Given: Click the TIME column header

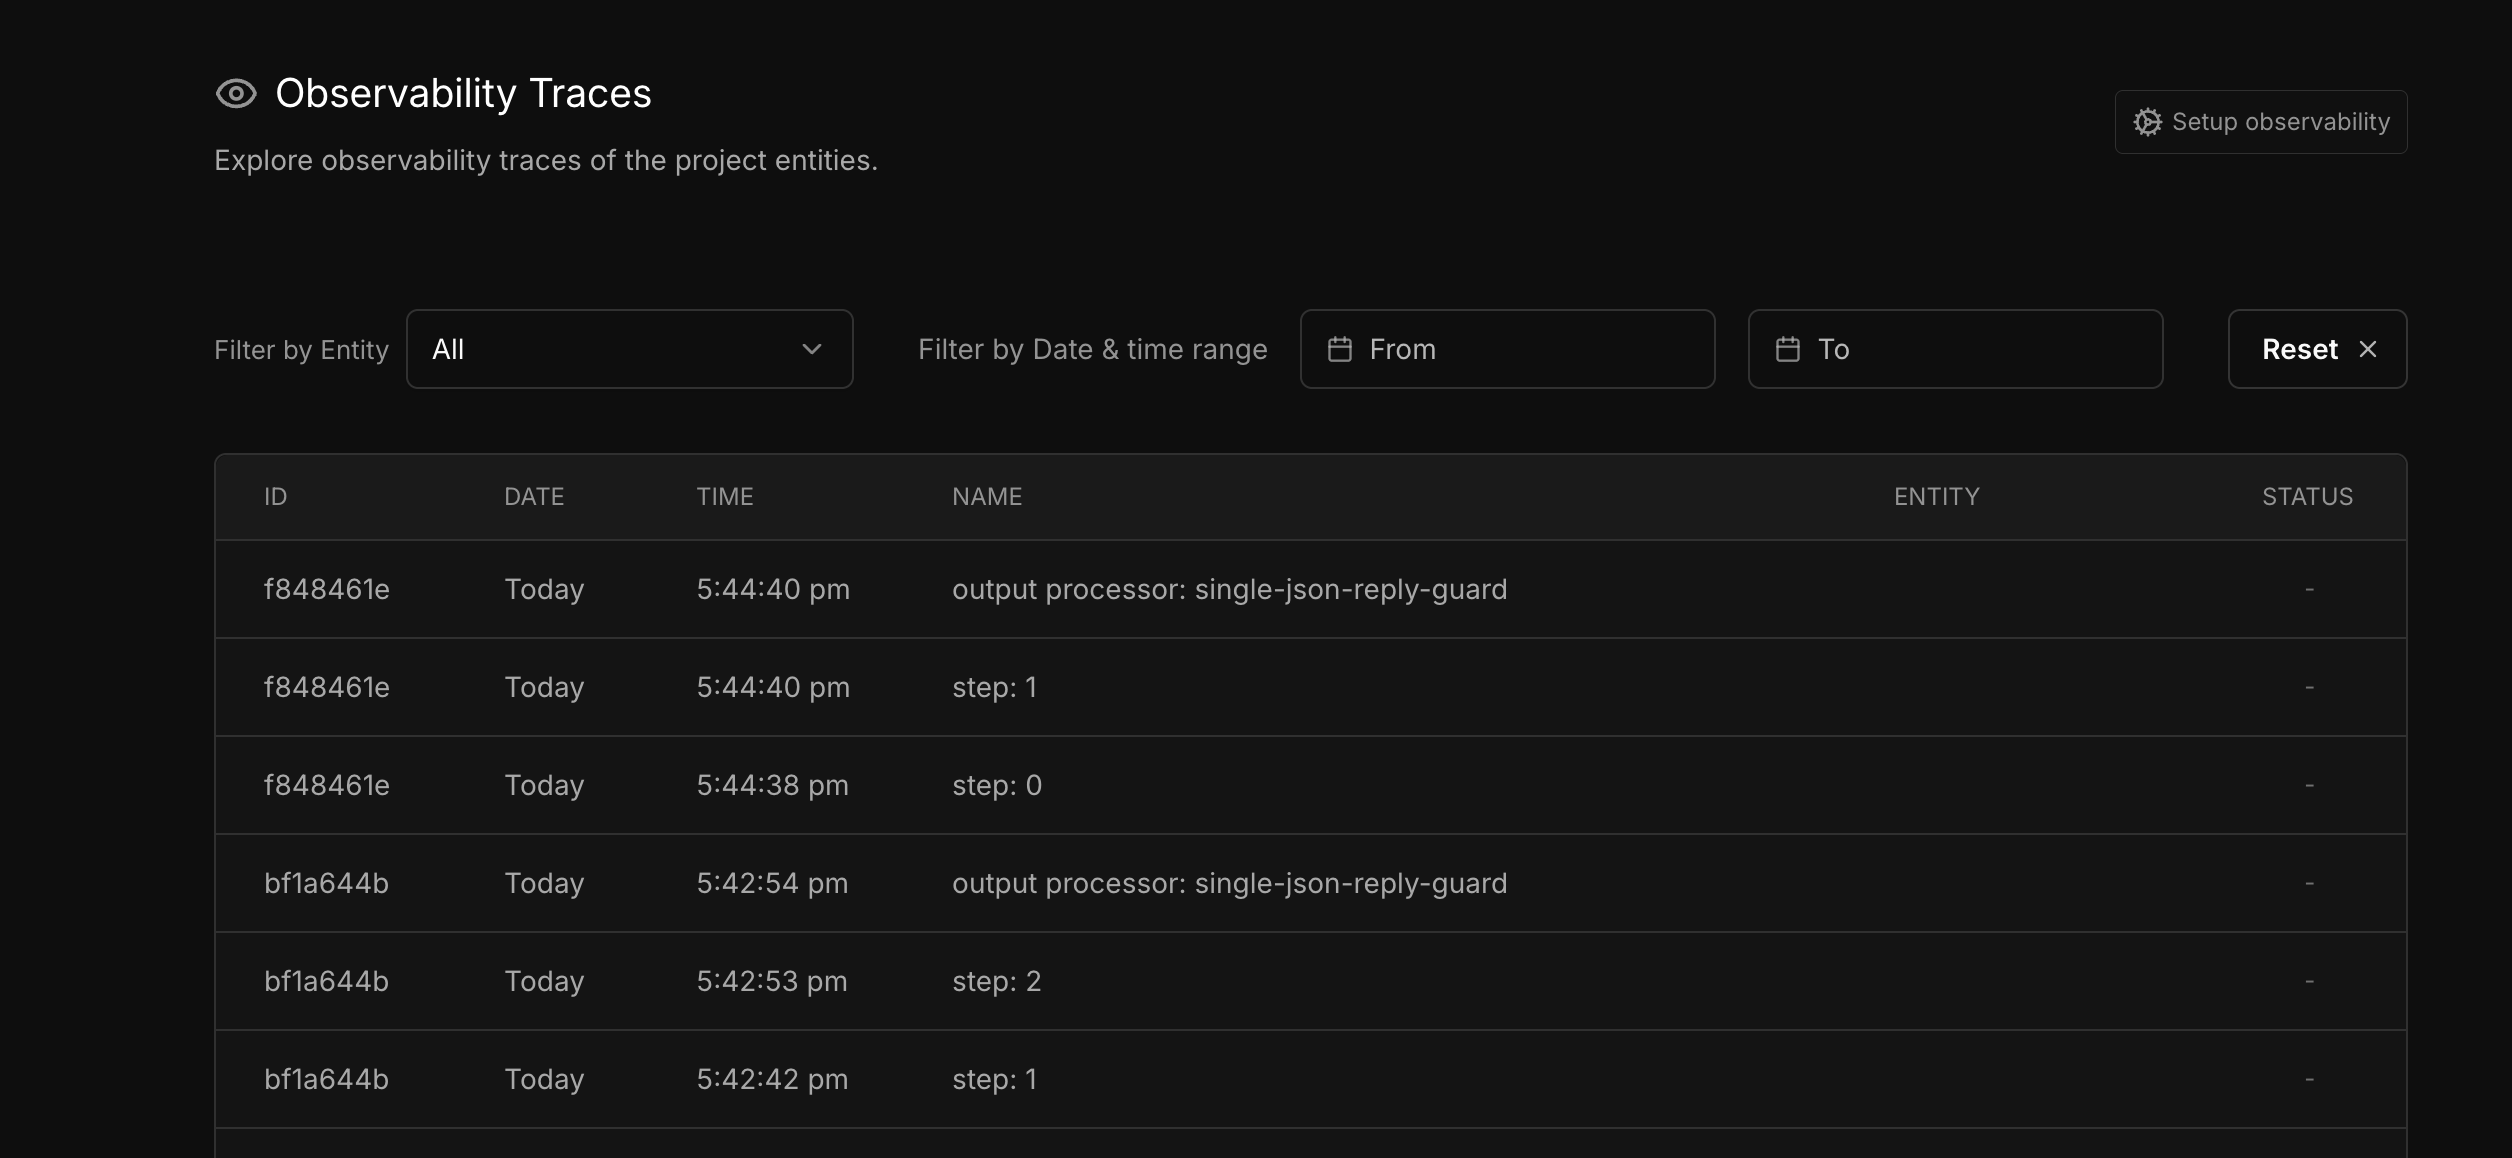Looking at the screenshot, I should click(724, 497).
